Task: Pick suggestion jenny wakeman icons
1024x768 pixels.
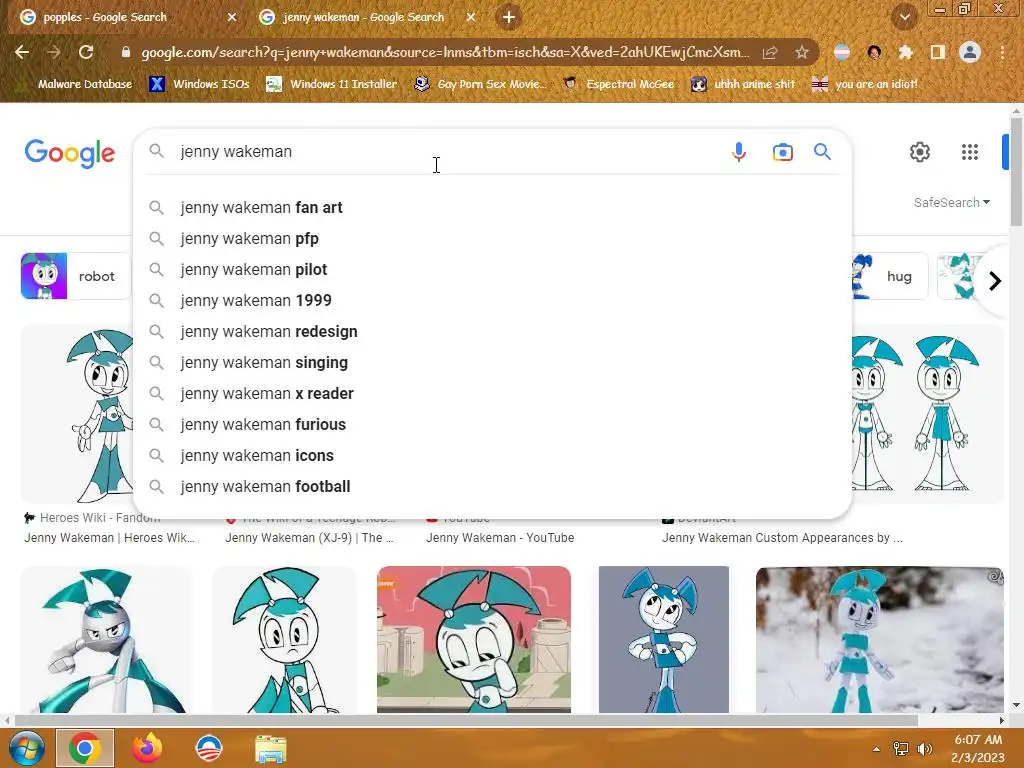Action: [492, 456]
